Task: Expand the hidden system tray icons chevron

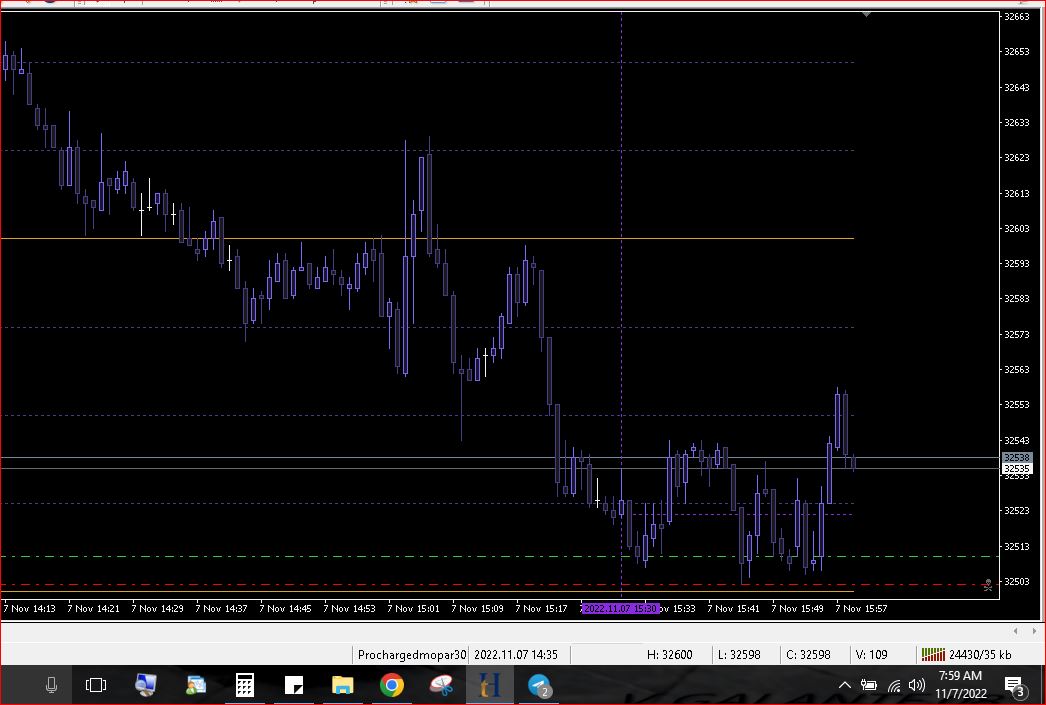Action: coord(845,685)
